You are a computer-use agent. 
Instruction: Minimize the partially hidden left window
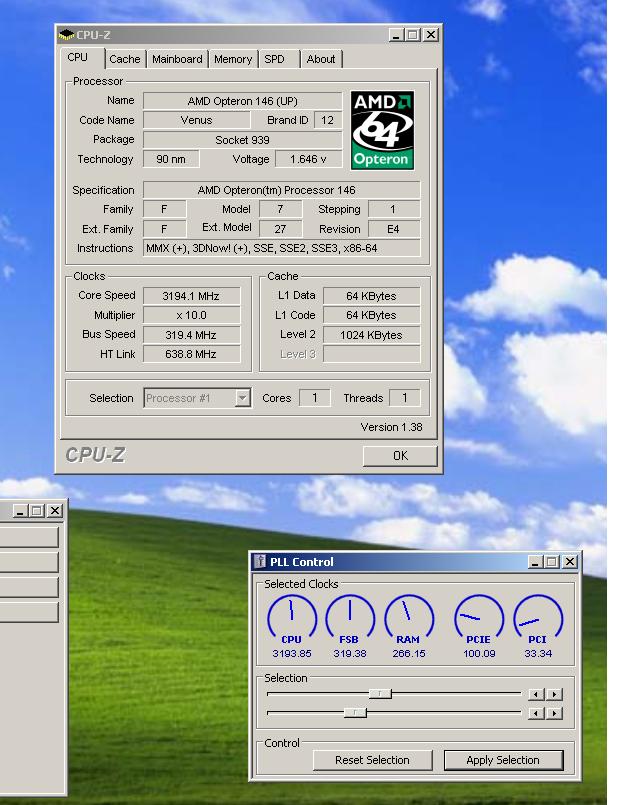(20, 510)
